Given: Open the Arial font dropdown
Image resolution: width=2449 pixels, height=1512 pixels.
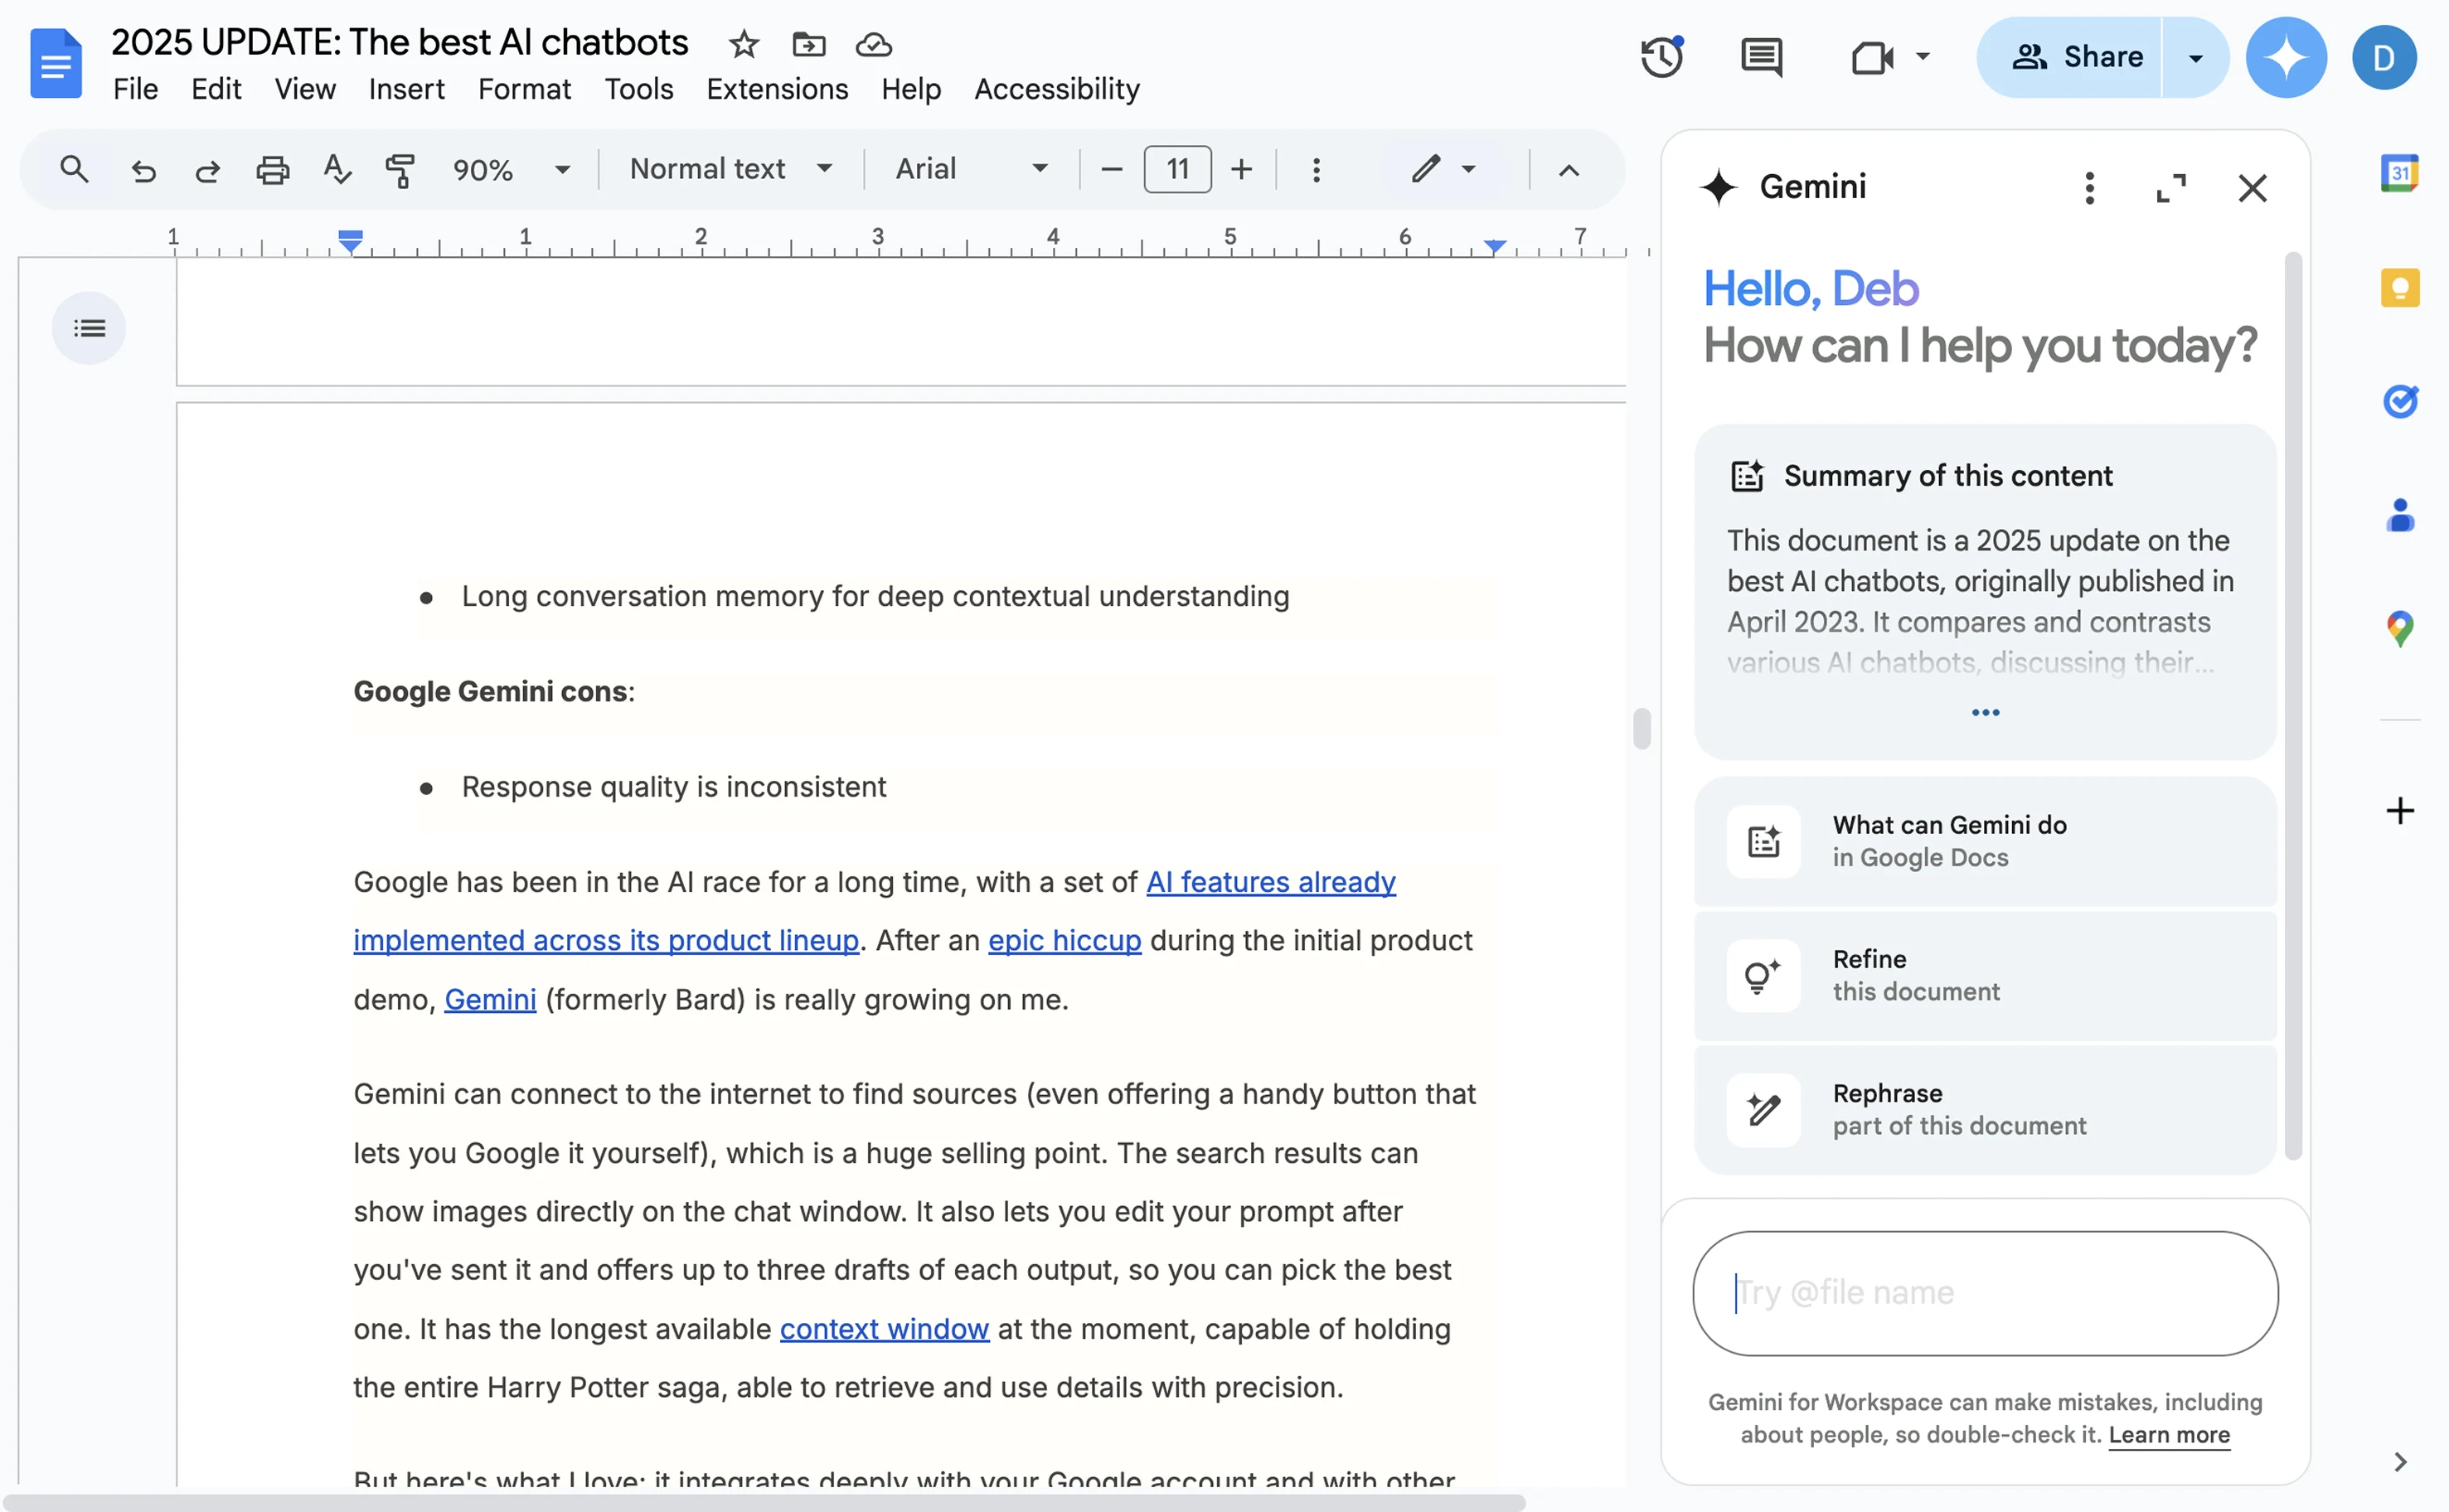Looking at the screenshot, I should pos(971,169).
